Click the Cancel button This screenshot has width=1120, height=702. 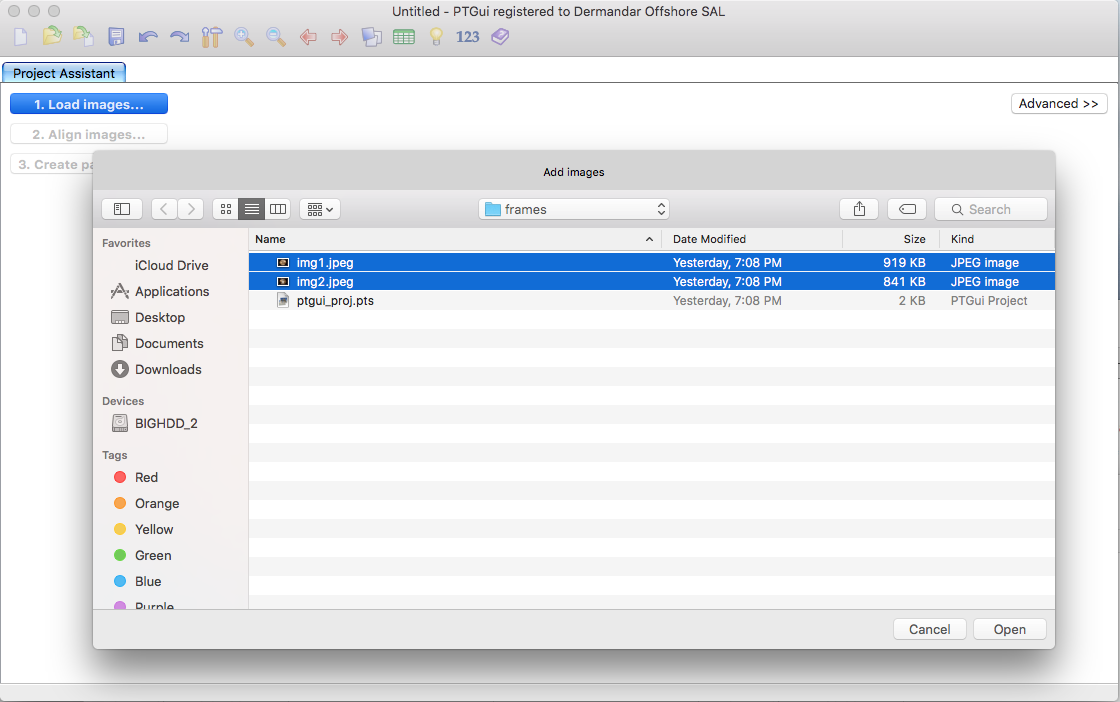coord(929,629)
